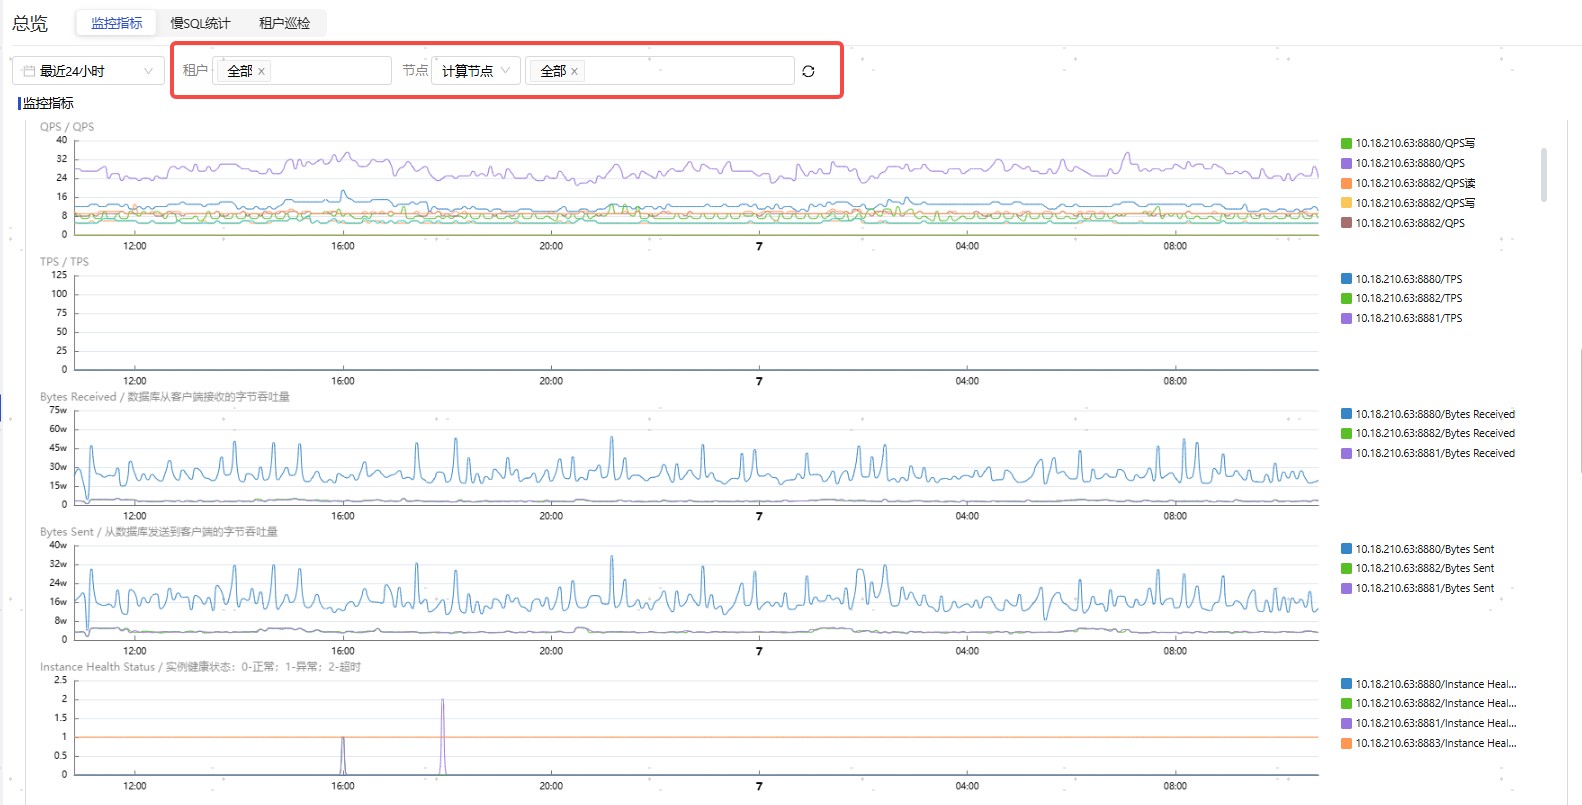Toggle 10.18.210.63:8880/Bytes Sent legend entry
The width and height of the screenshot is (1582, 805).
pos(1418,549)
